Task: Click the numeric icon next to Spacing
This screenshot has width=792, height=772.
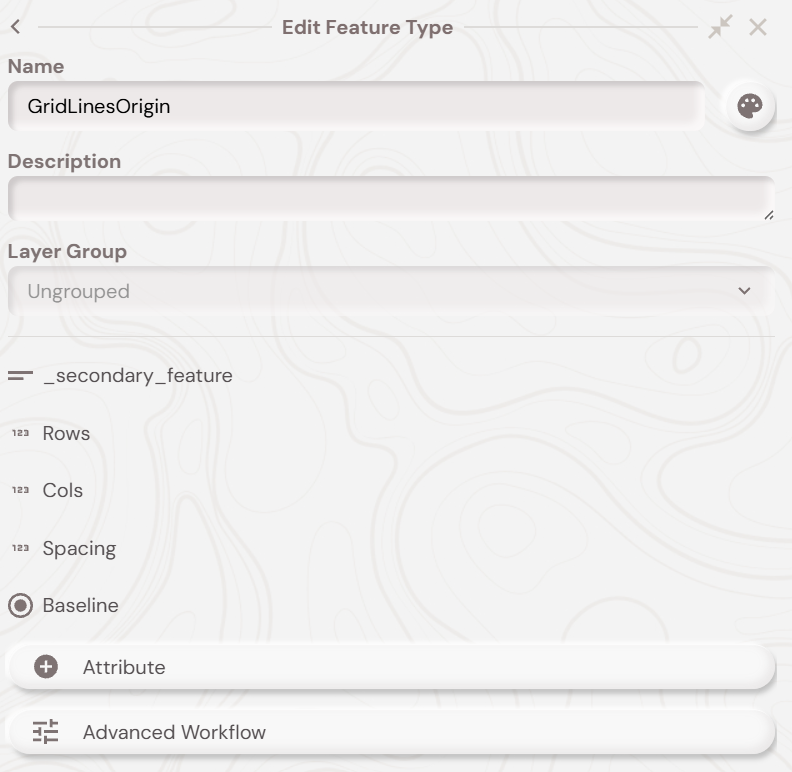Action: coord(20,549)
